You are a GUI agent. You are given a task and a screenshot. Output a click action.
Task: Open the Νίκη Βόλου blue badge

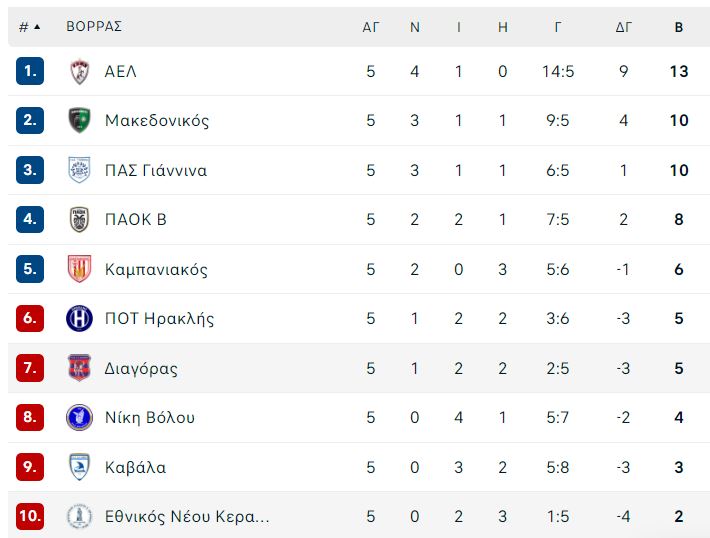coord(79,417)
